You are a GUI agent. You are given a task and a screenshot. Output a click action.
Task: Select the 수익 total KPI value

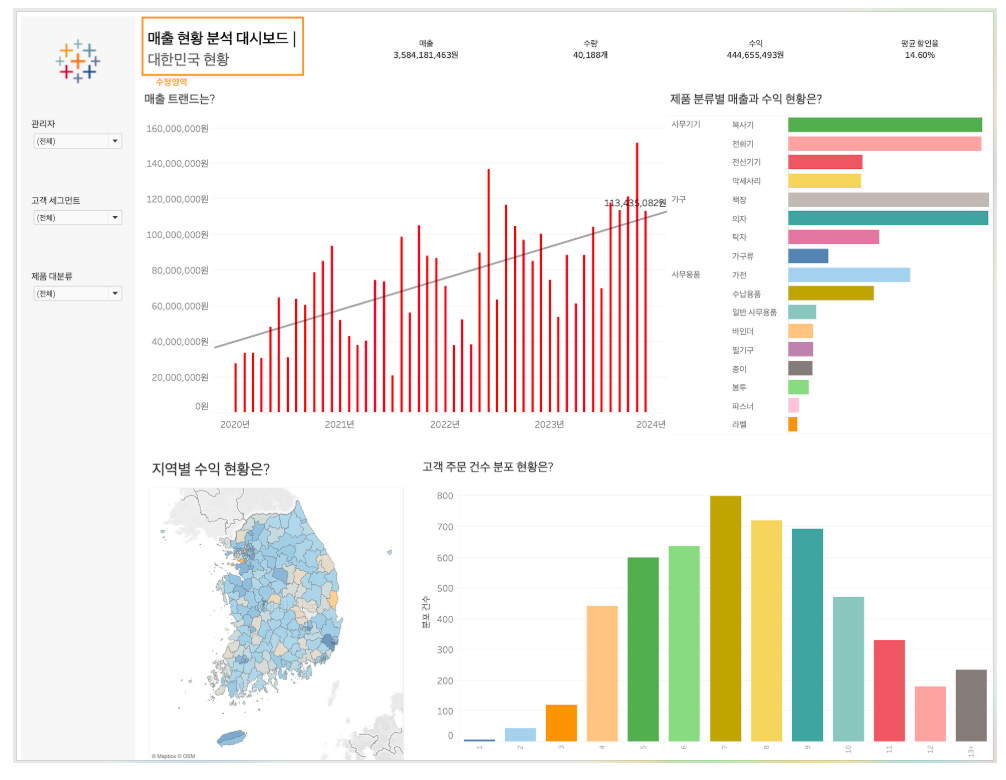click(x=754, y=55)
